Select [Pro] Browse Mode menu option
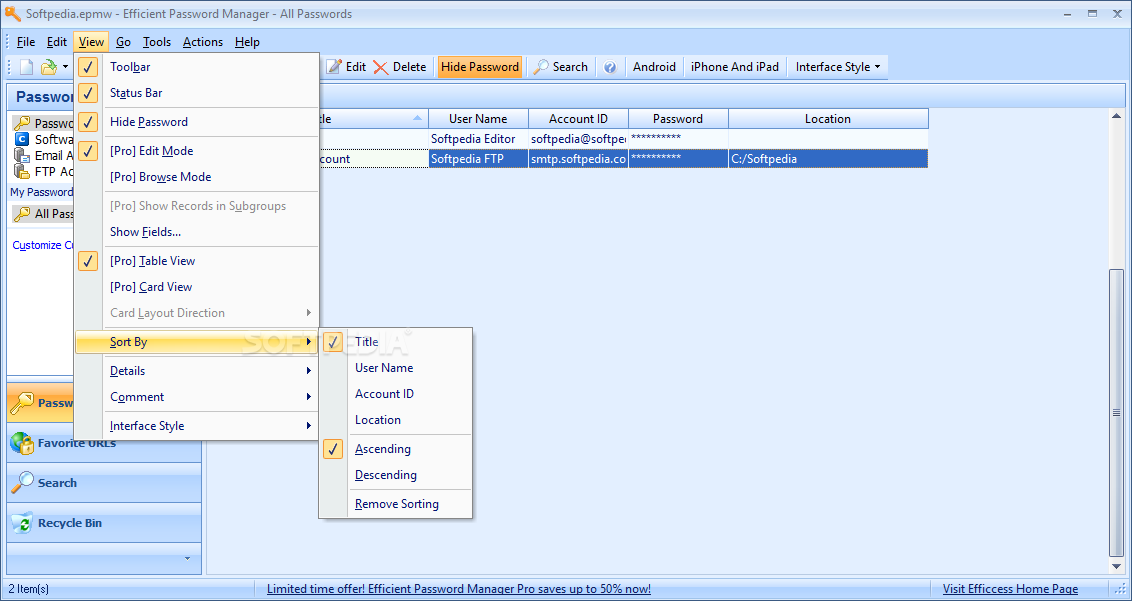 (196, 177)
